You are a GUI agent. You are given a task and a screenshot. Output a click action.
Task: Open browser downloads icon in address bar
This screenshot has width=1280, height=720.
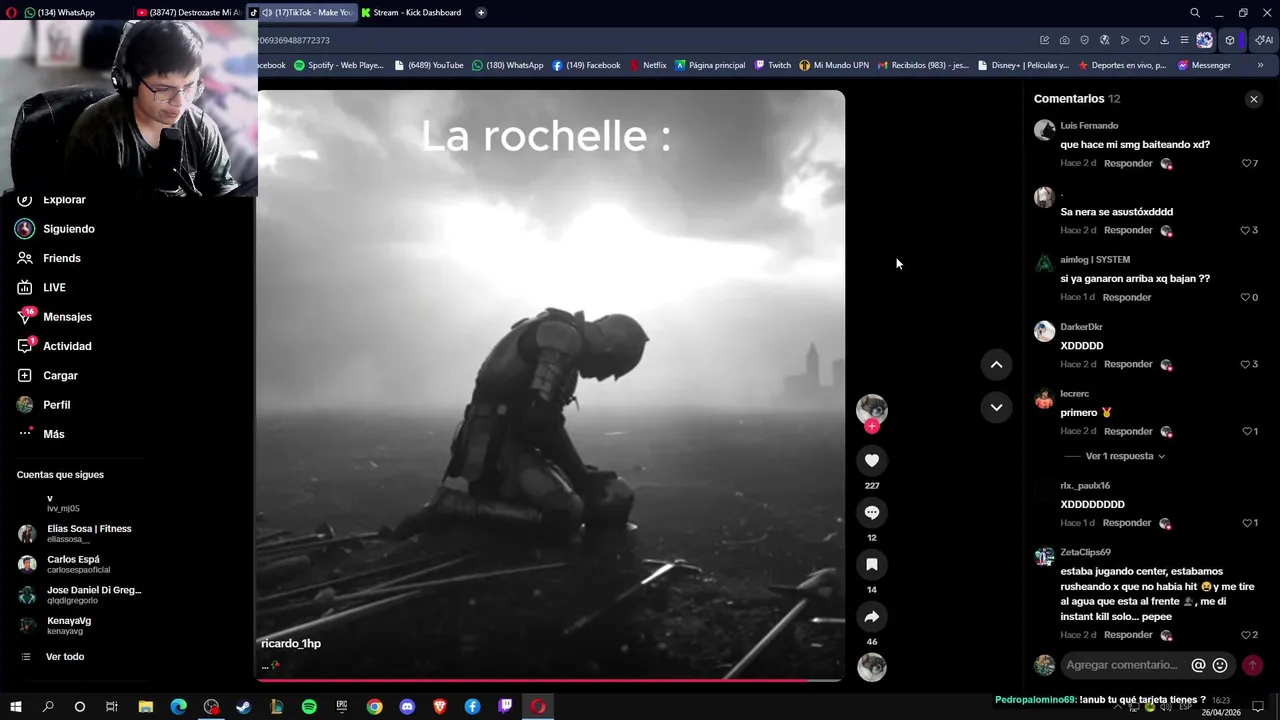(1164, 40)
